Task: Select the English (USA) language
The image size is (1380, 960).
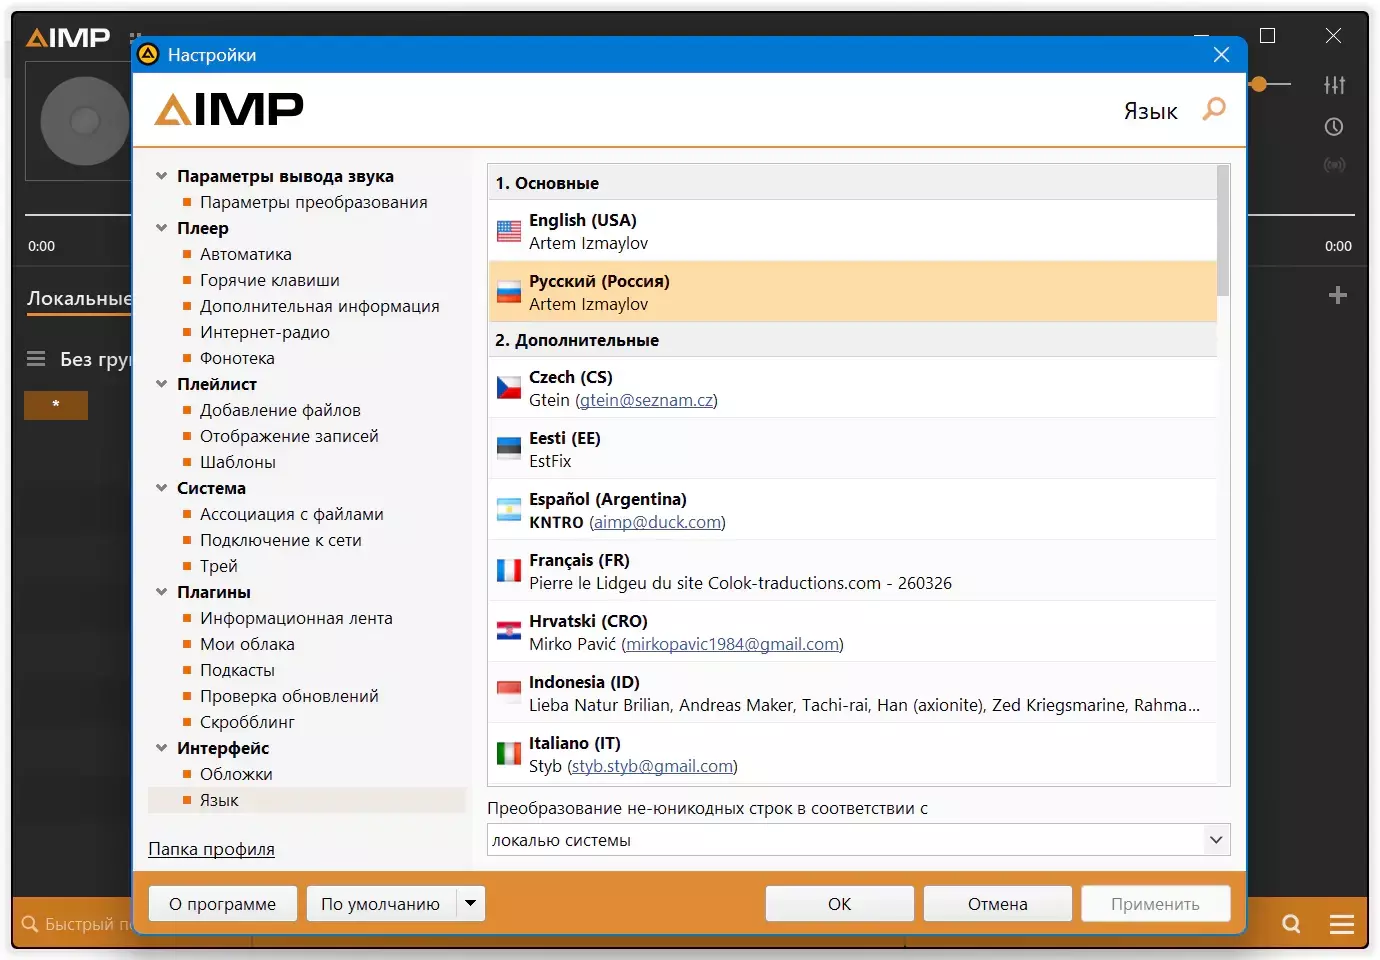Action: [853, 231]
